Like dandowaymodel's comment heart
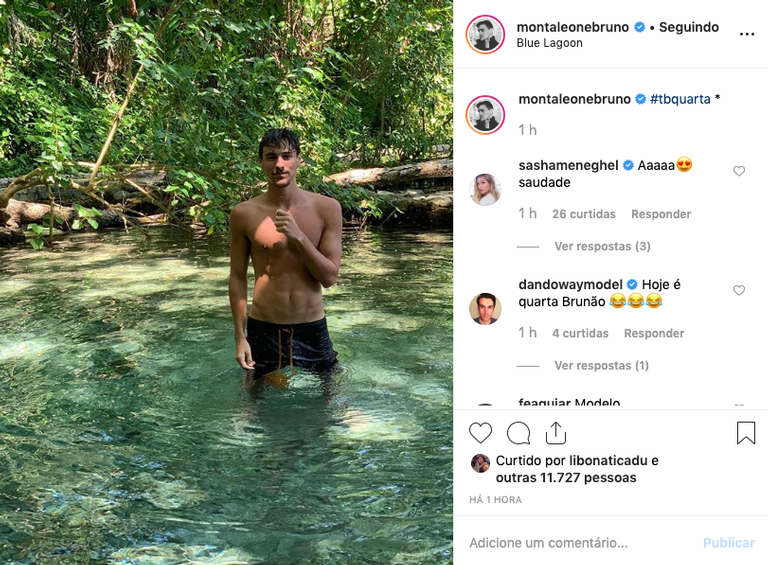 [739, 290]
